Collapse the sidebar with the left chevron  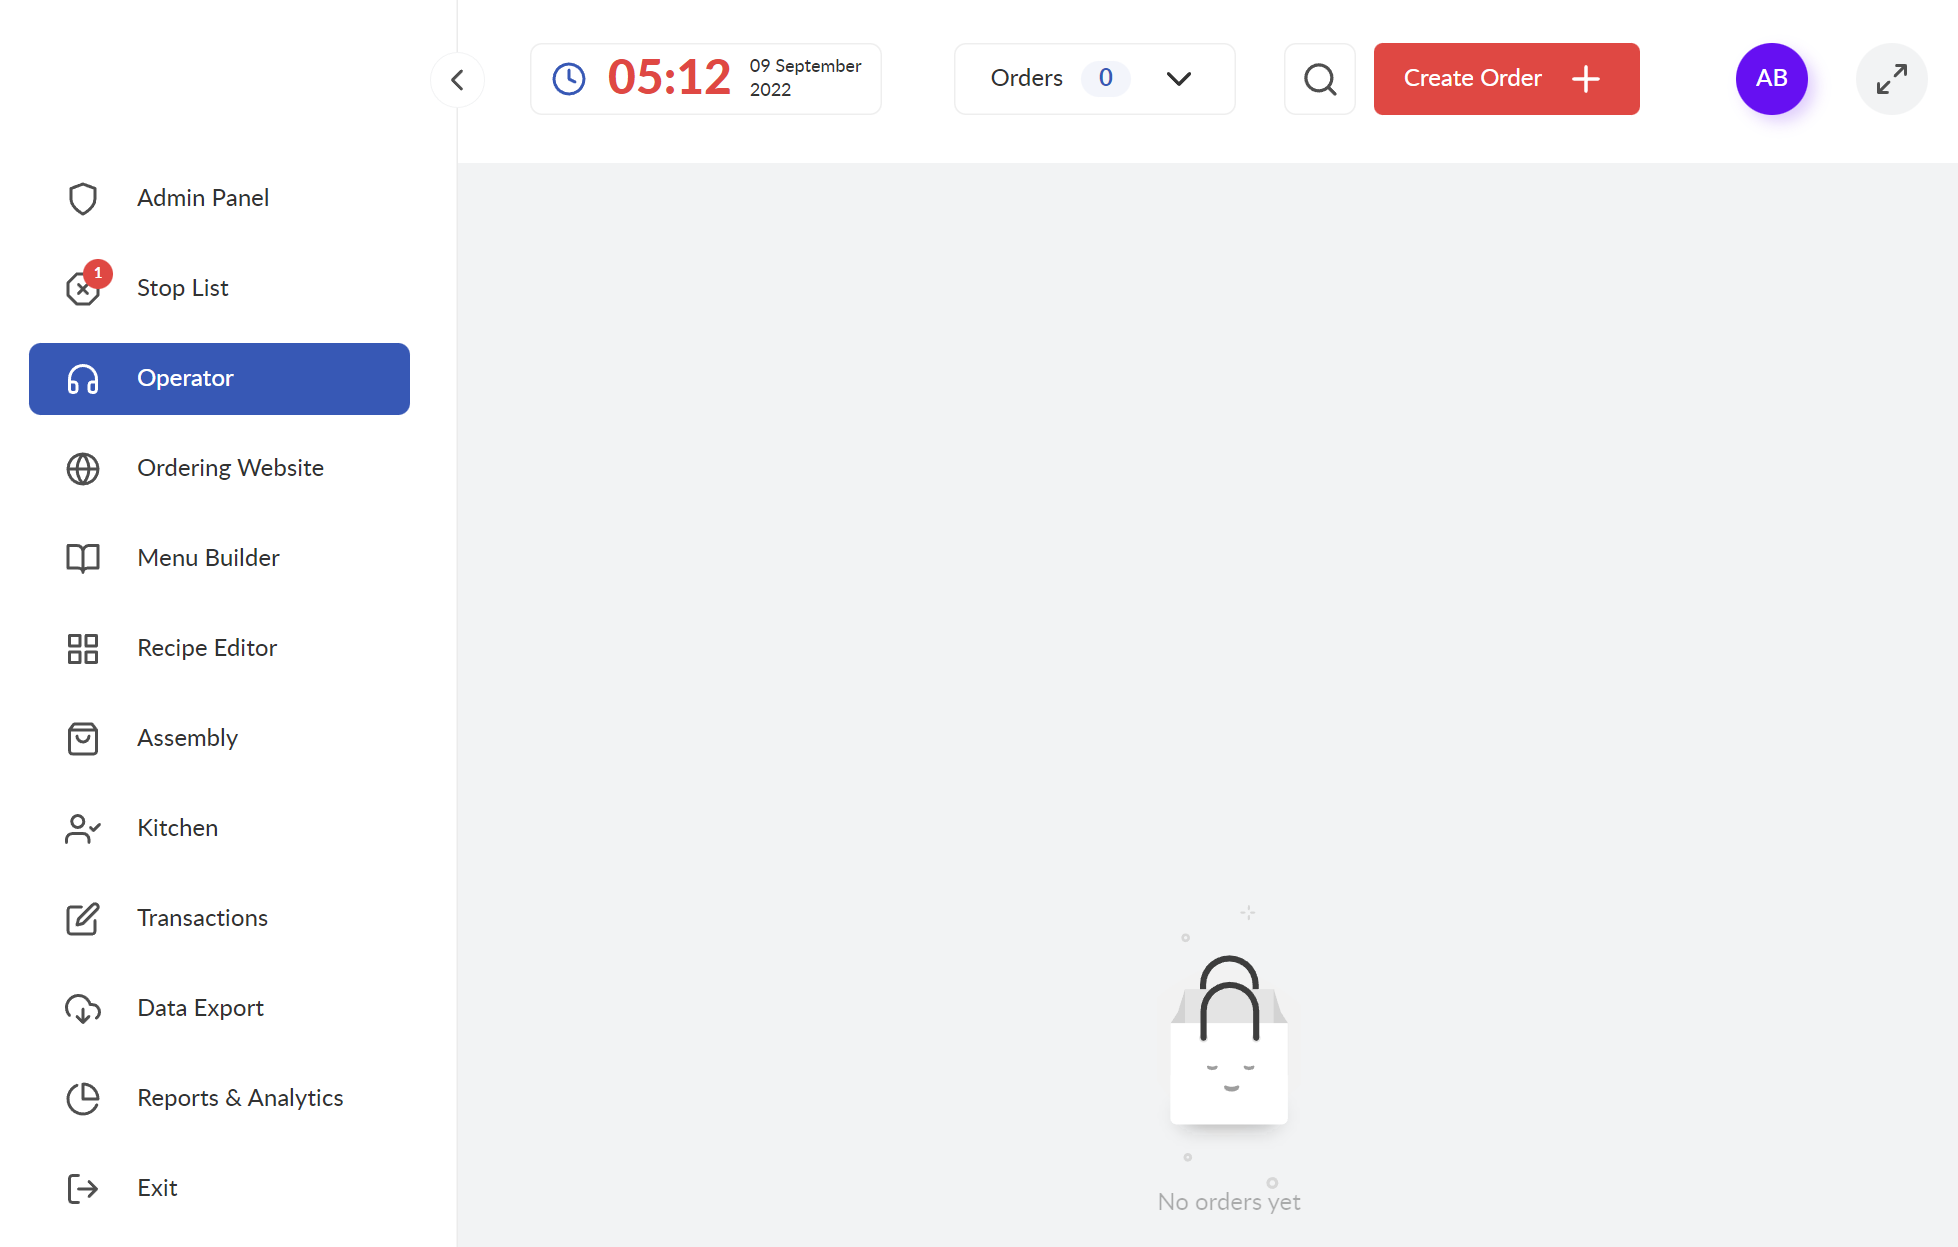point(458,79)
